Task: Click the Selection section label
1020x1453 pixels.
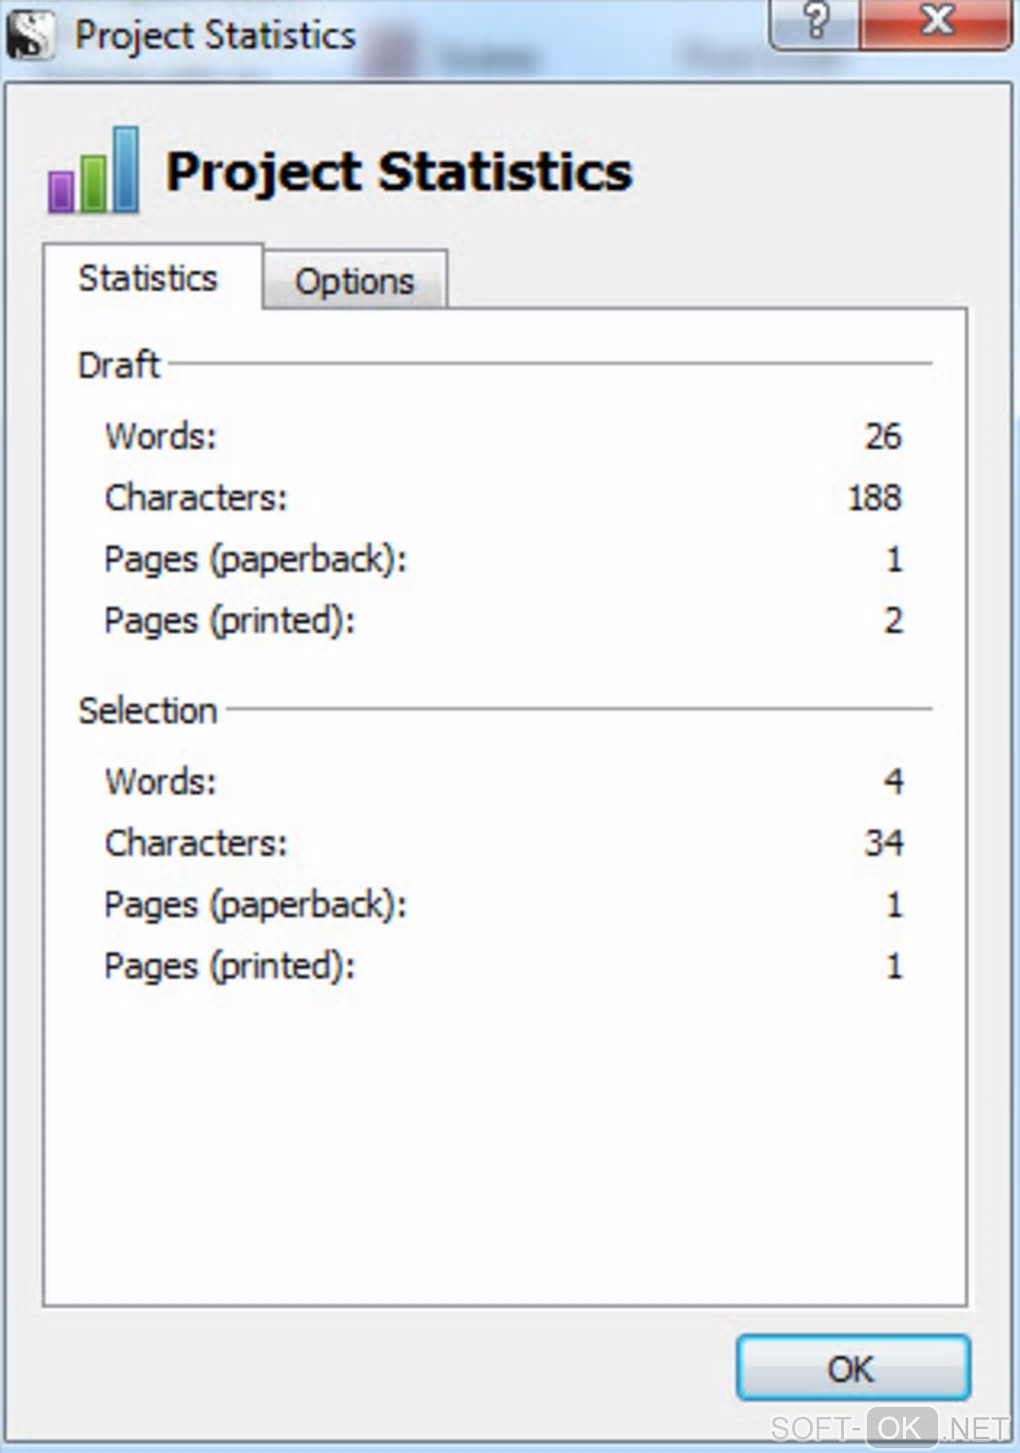Action: [148, 711]
